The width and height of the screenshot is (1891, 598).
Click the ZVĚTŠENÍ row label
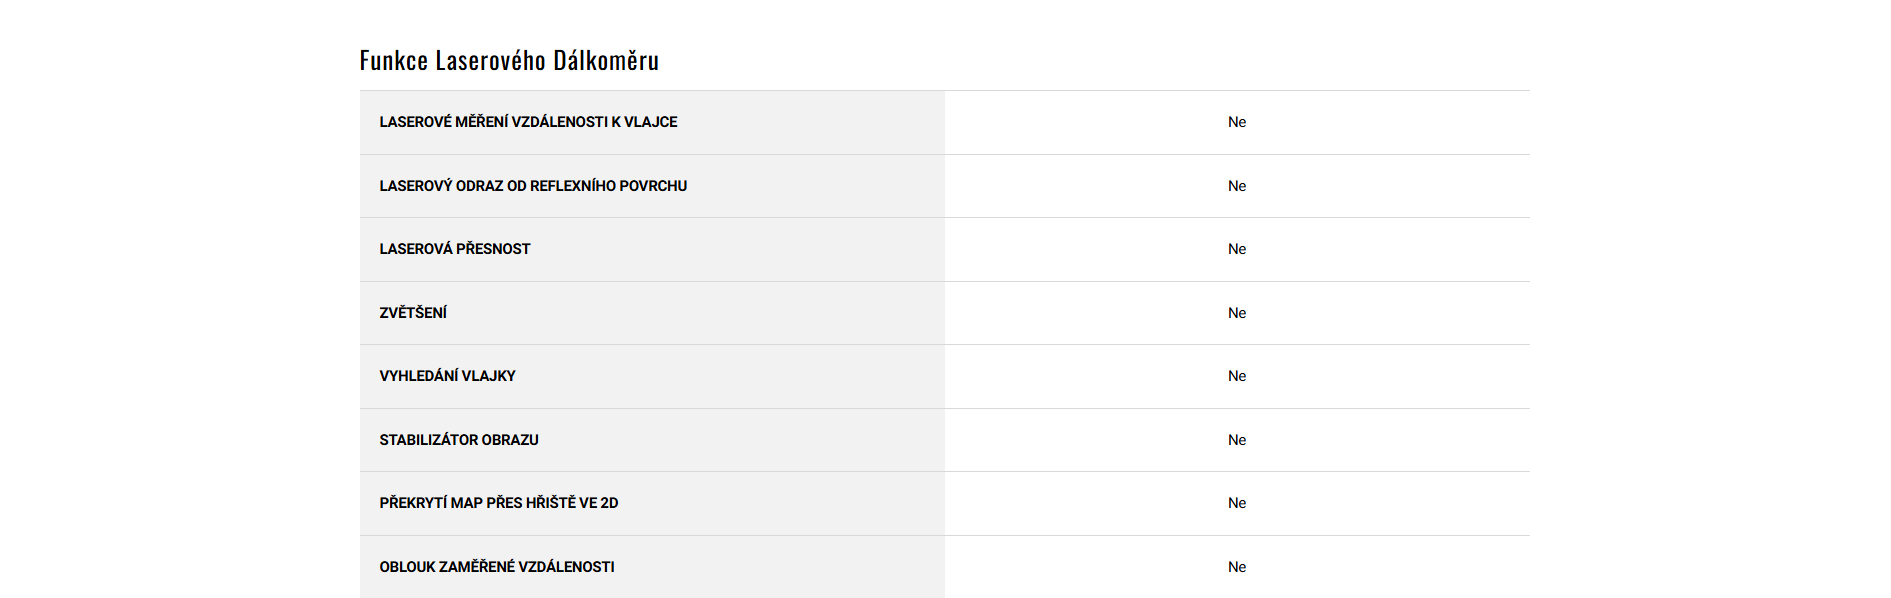pos(413,313)
